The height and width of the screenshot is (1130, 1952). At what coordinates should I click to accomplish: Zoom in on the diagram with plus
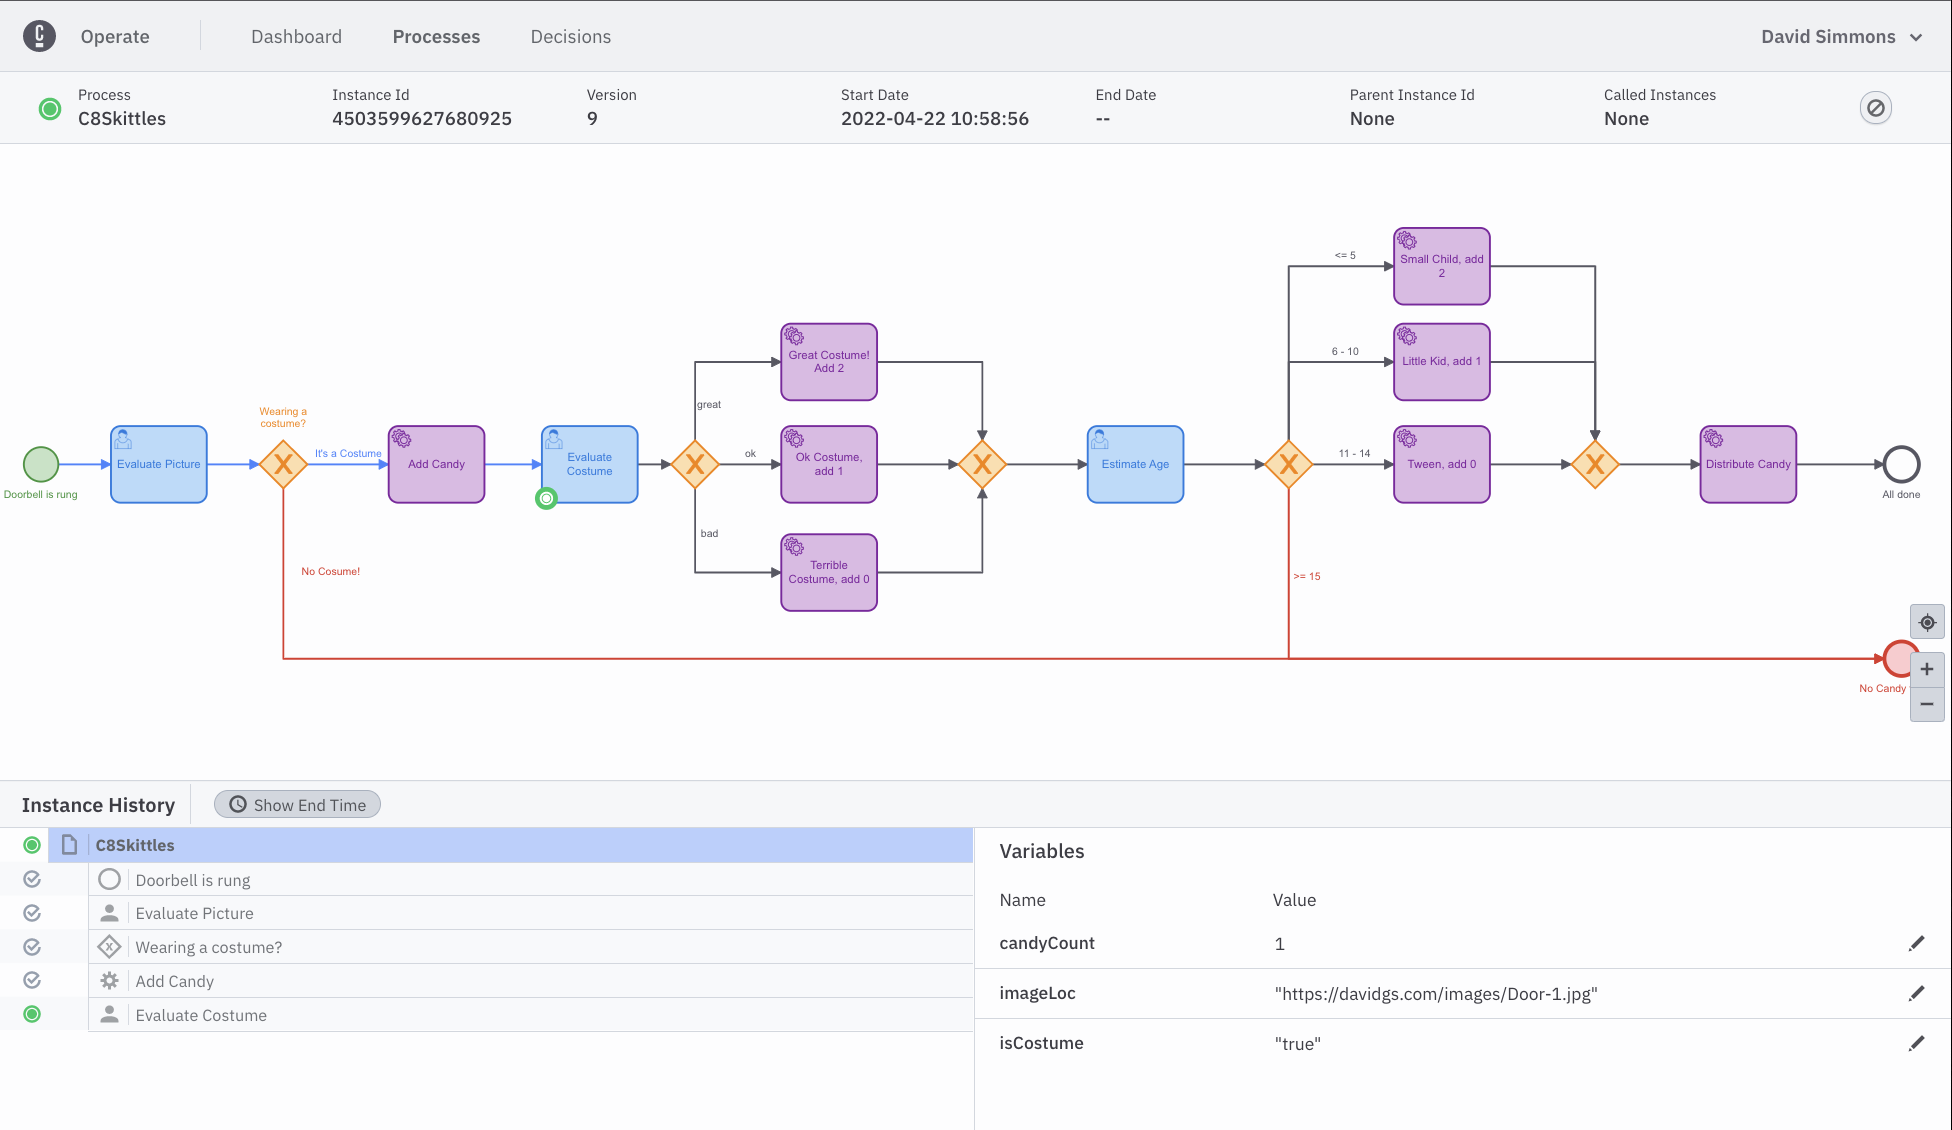pos(1927,669)
